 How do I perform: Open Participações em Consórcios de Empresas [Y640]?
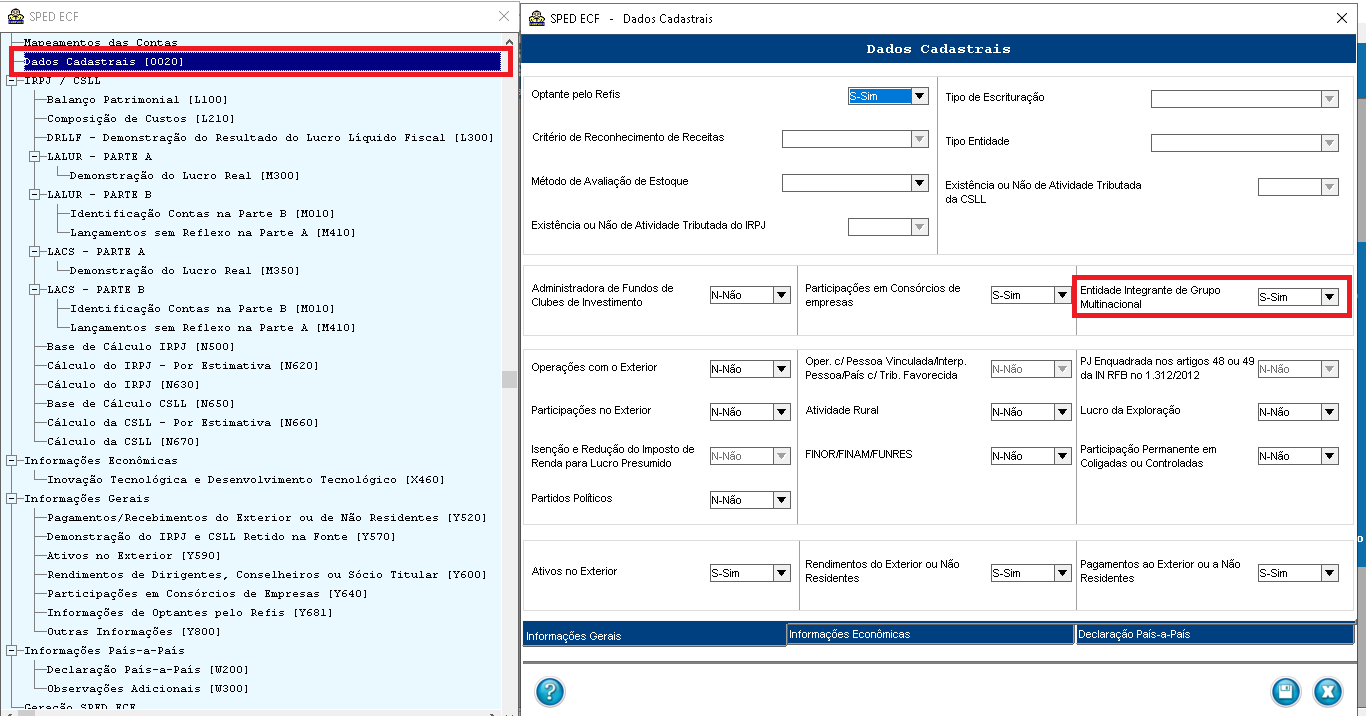click(207, 594)
